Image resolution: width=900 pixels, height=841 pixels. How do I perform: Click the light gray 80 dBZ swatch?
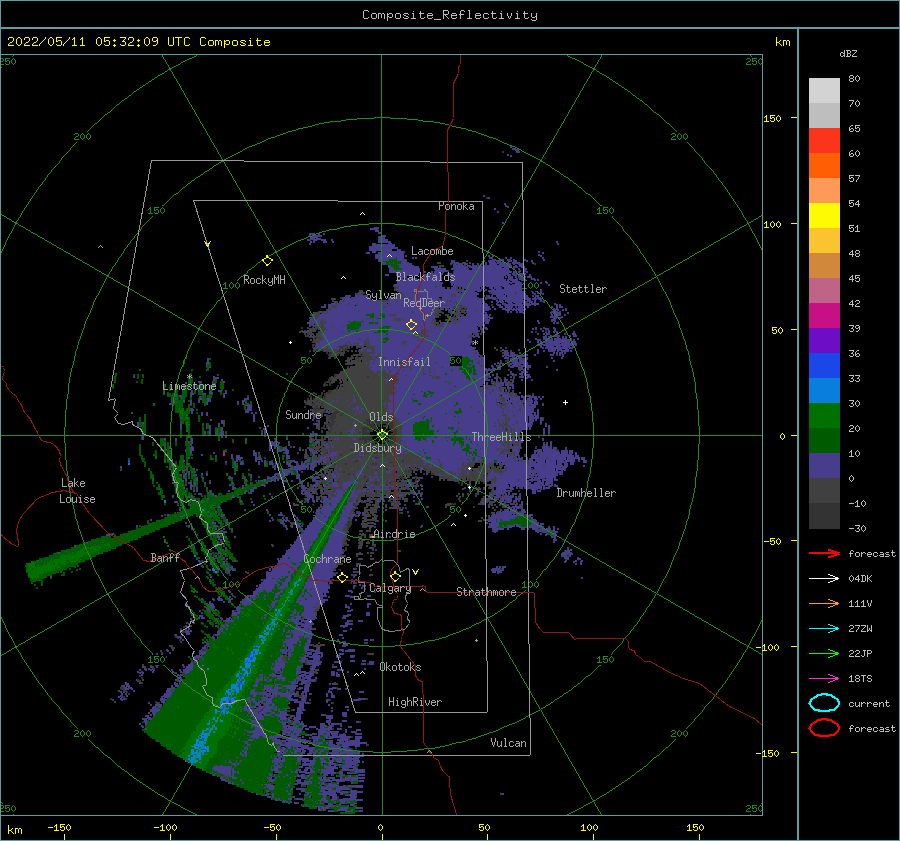coord(824,91)
